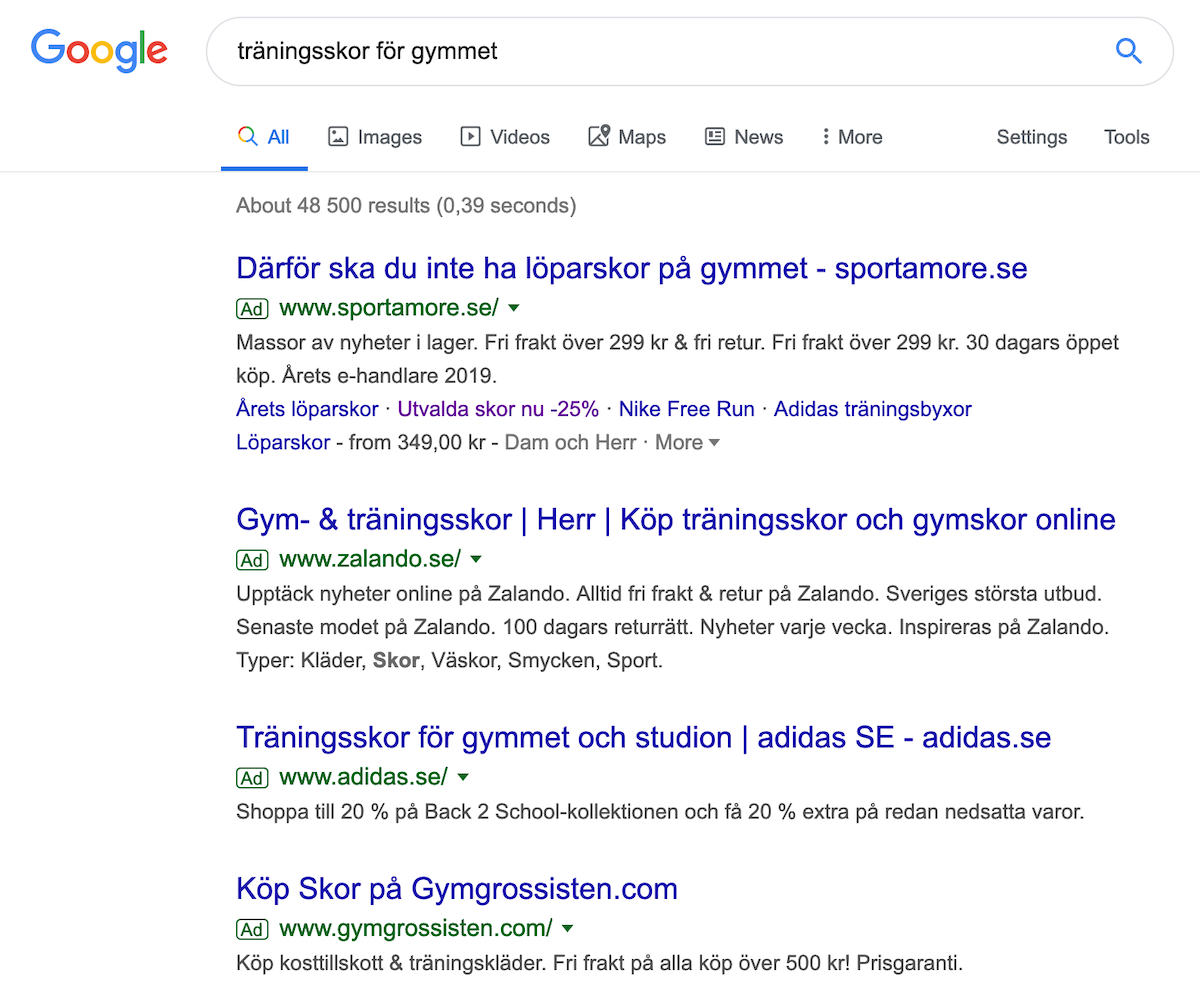Open the Zalando träningsskor ad headline
Image resolution: width=1200 pixels, height=1008 pixels.
[675, 519]
